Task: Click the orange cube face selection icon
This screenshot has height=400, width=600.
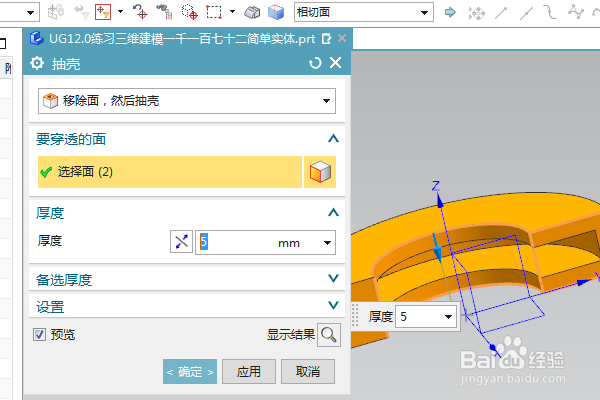Action: [x=320, y=172]
